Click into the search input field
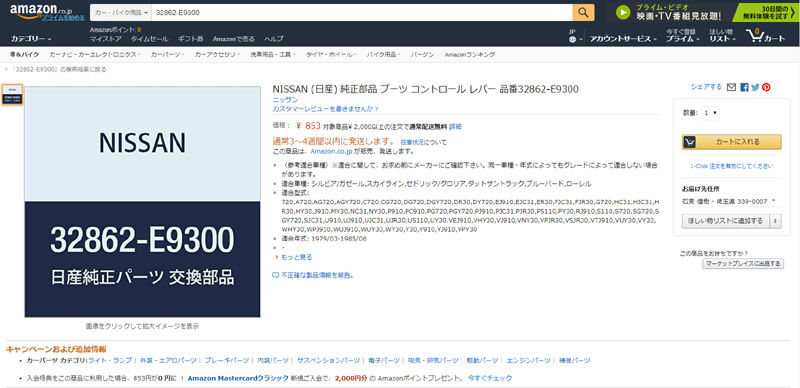The image size is (800, 388). 362,13
